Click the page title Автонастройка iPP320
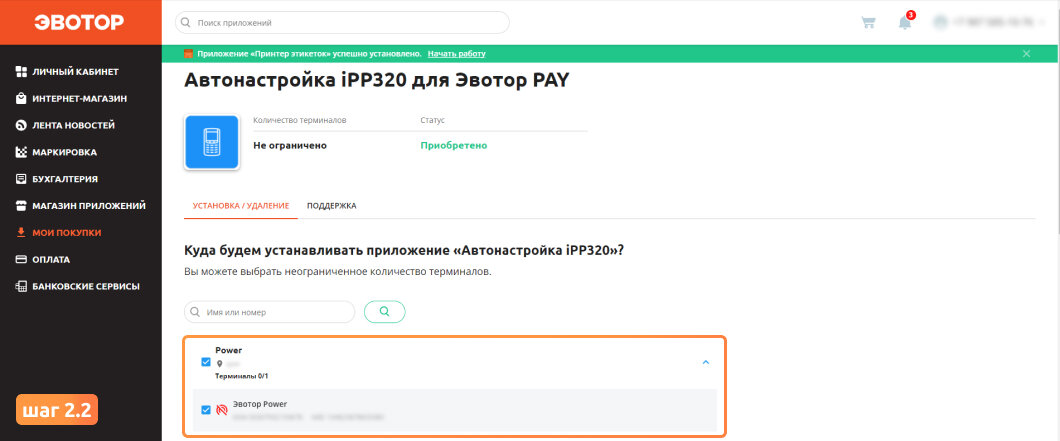The image size is (1060, 441). pos(377,80)
